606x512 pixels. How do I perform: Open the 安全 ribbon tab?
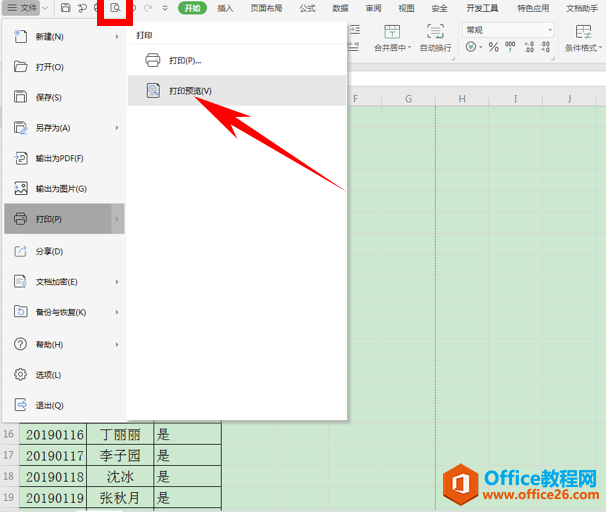click(439, 8)
